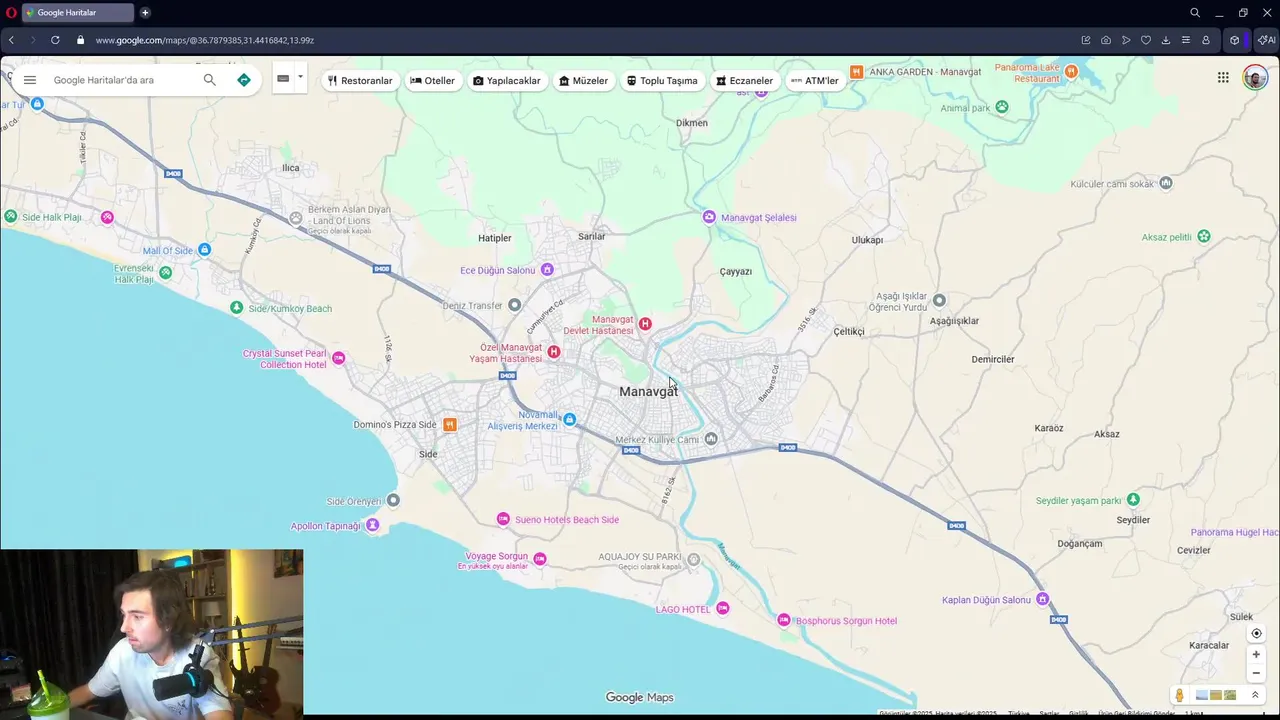1280x720 pixels.
Task: Click the Merkez Külliye Cami marker
Action: click(711, 438)
